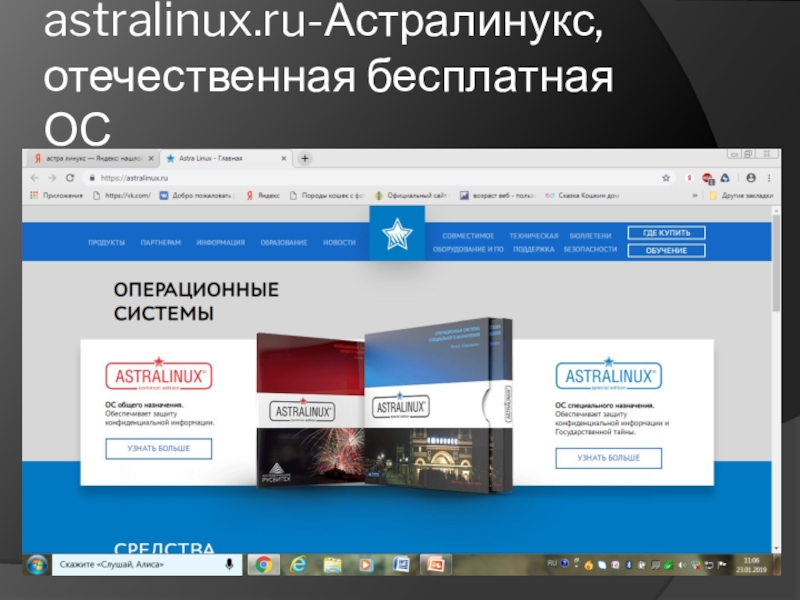
Task: Open the Добро пожаловать bookmark
Action: pos(195,195)
